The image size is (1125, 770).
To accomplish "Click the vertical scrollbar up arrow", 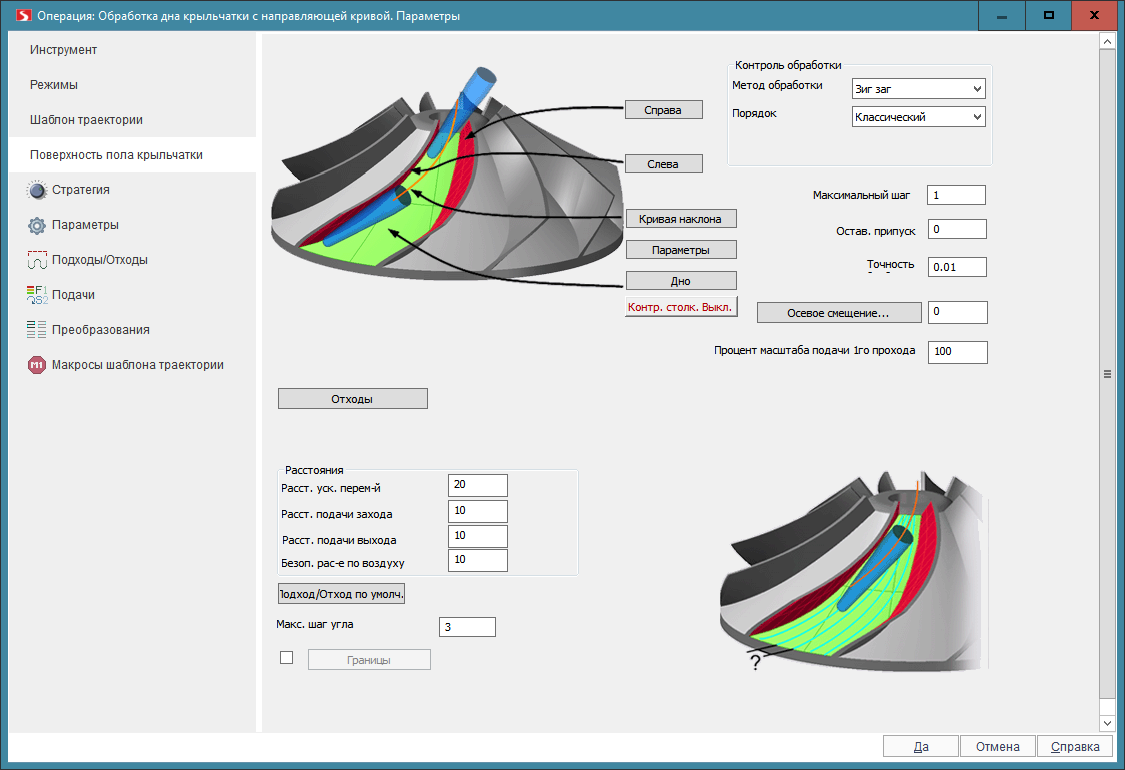I will pos(1107,42).
